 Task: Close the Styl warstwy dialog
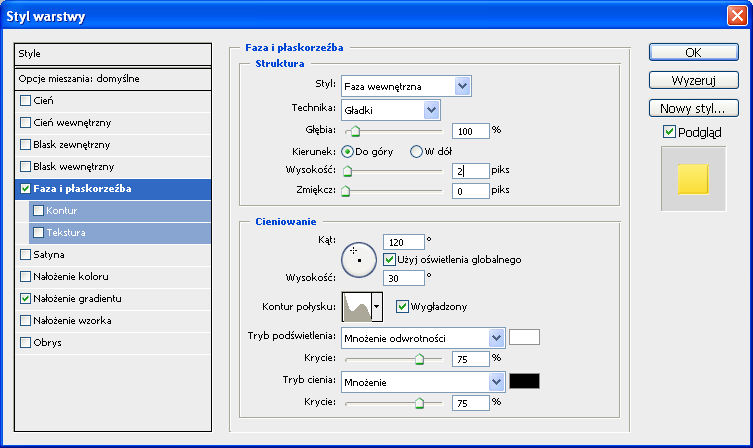tap(738, 15)
